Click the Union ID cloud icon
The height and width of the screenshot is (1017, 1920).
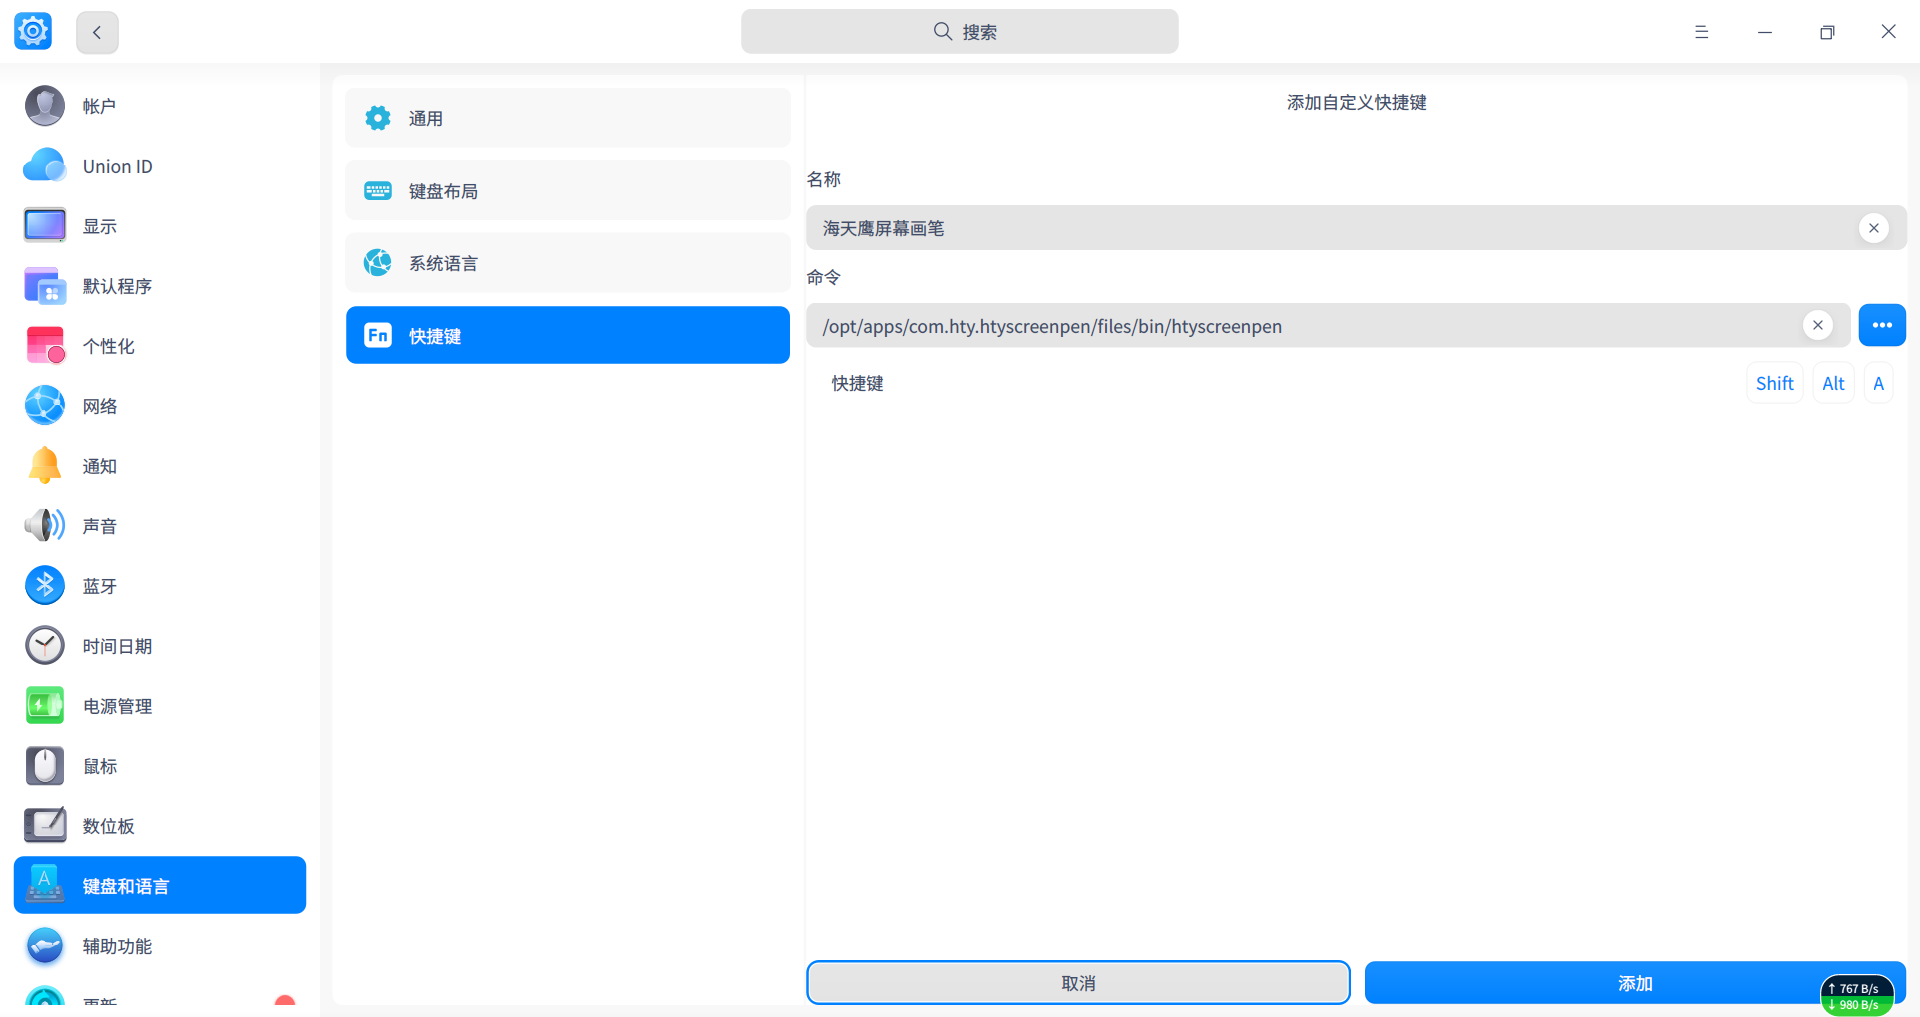click(45, 166)
